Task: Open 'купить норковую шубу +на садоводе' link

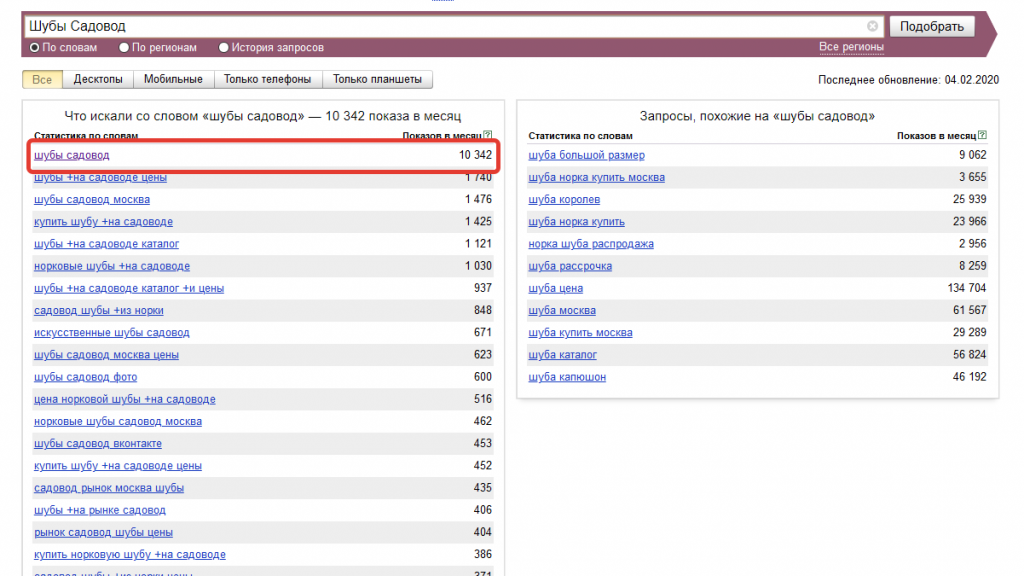Action: coord(130,554)
